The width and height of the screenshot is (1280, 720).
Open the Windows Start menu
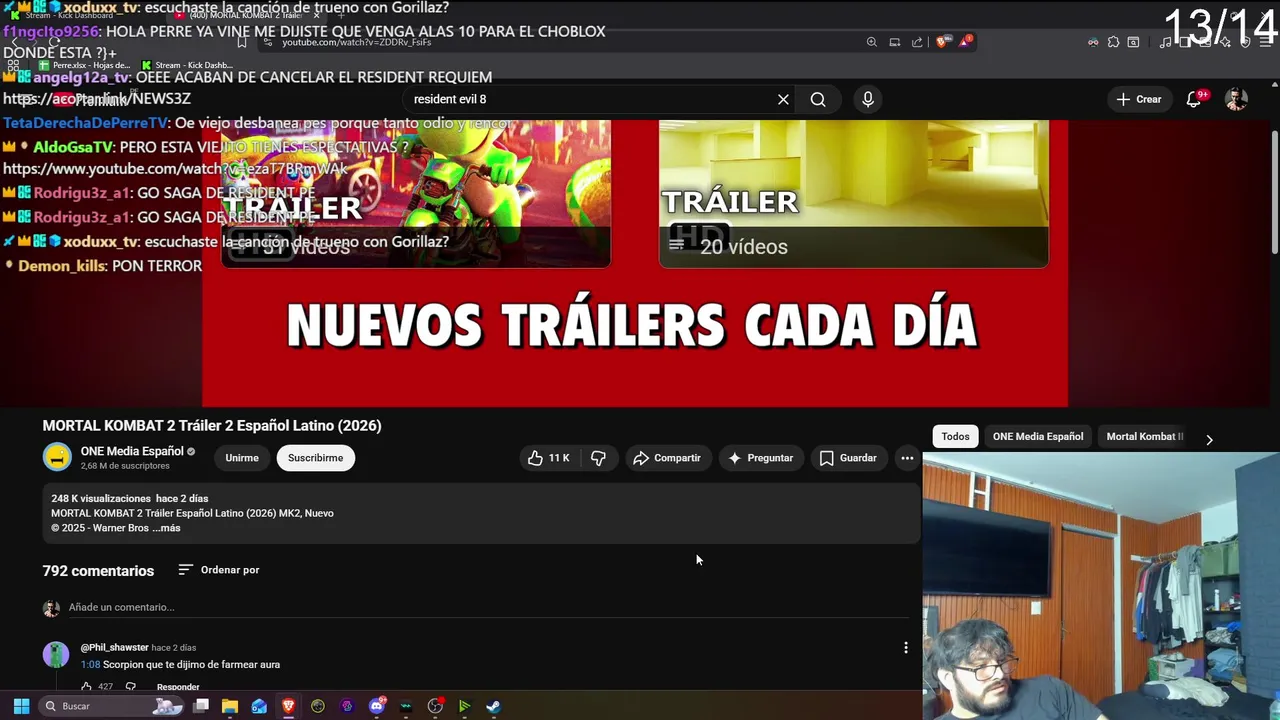20,706
